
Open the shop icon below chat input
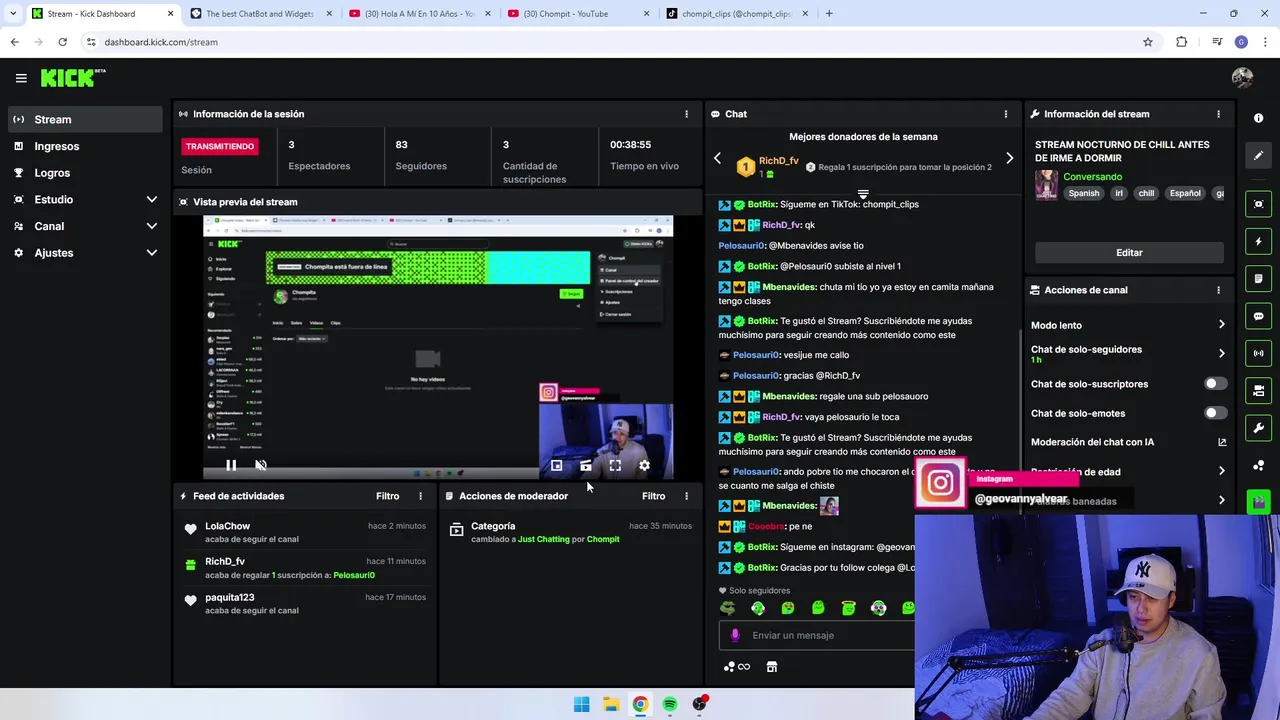click(772, 667)
